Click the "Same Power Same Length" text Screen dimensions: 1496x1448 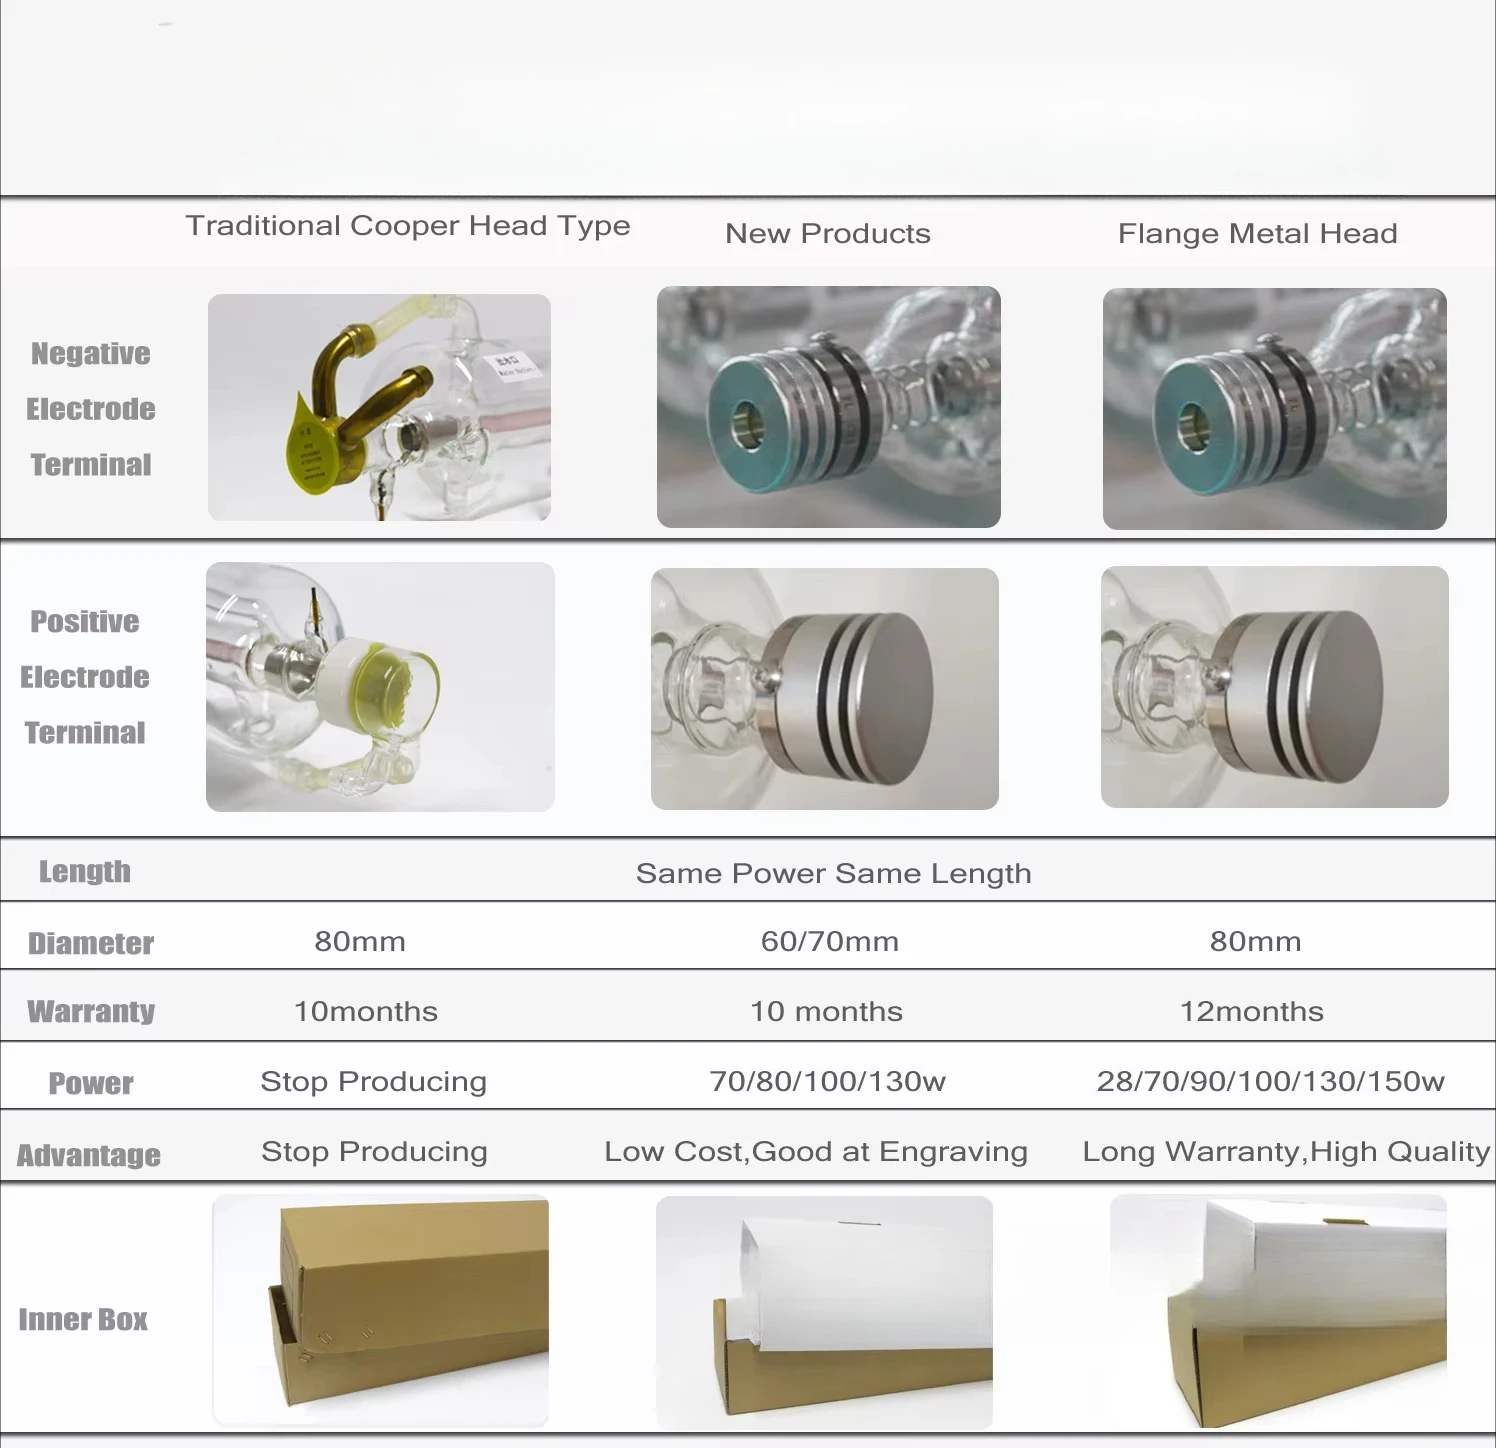tap(834, 874)
